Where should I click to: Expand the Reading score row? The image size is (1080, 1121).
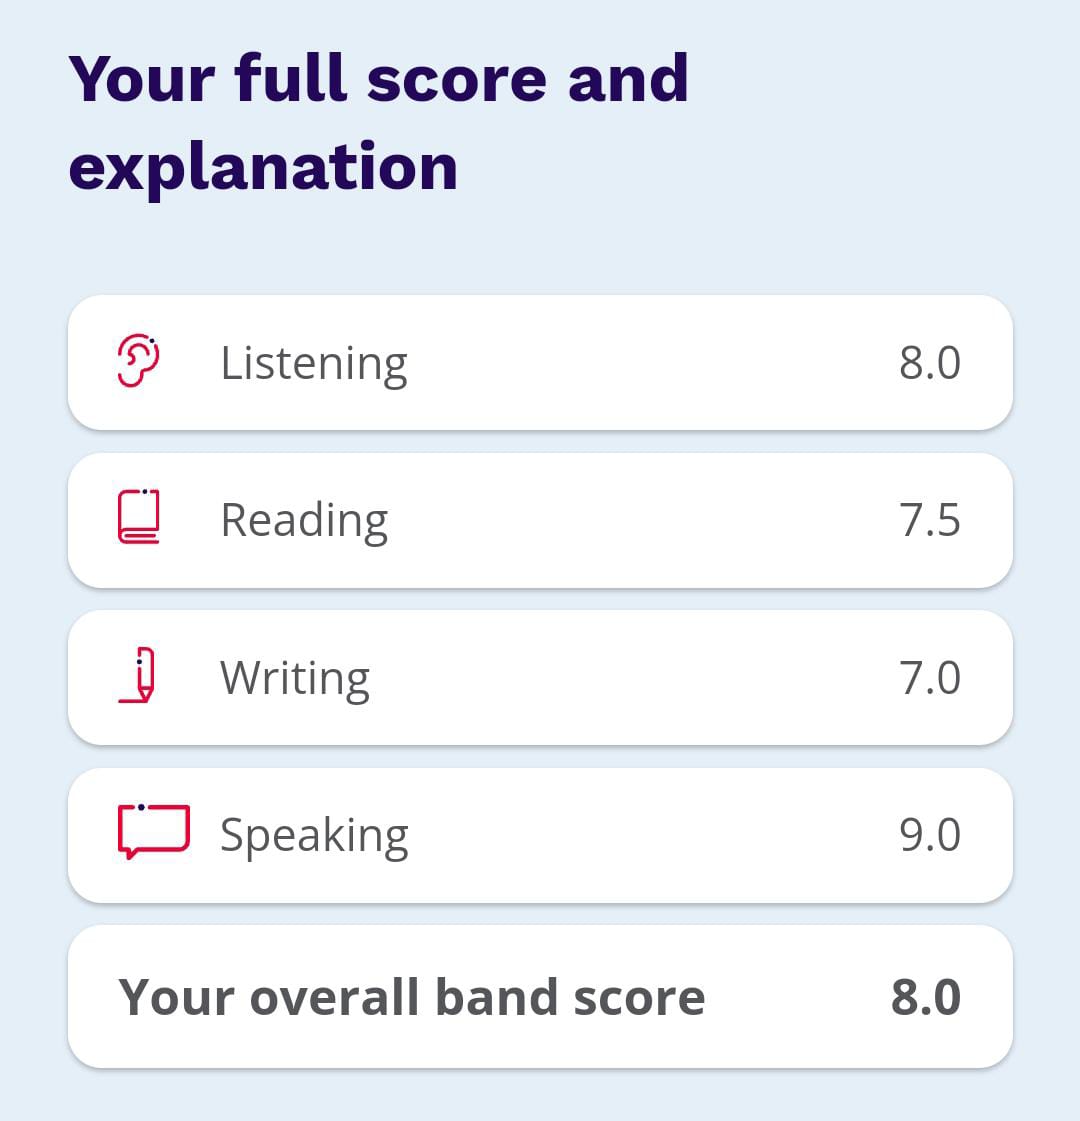tap(540, 519)
